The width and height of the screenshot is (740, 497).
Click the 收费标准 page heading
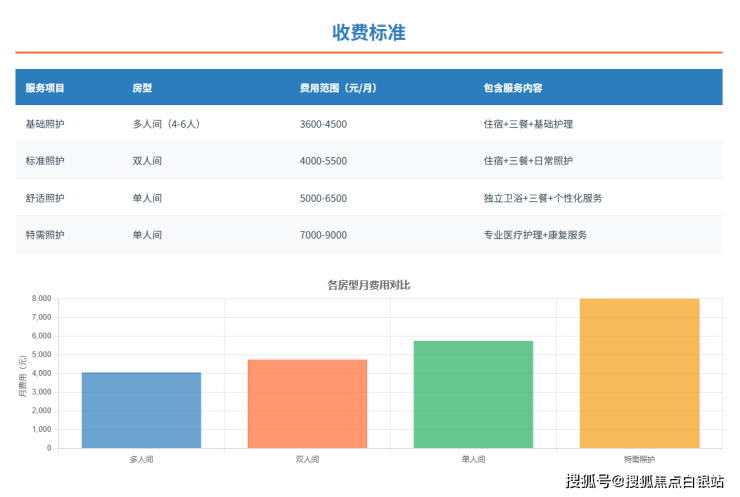point(369,32)
